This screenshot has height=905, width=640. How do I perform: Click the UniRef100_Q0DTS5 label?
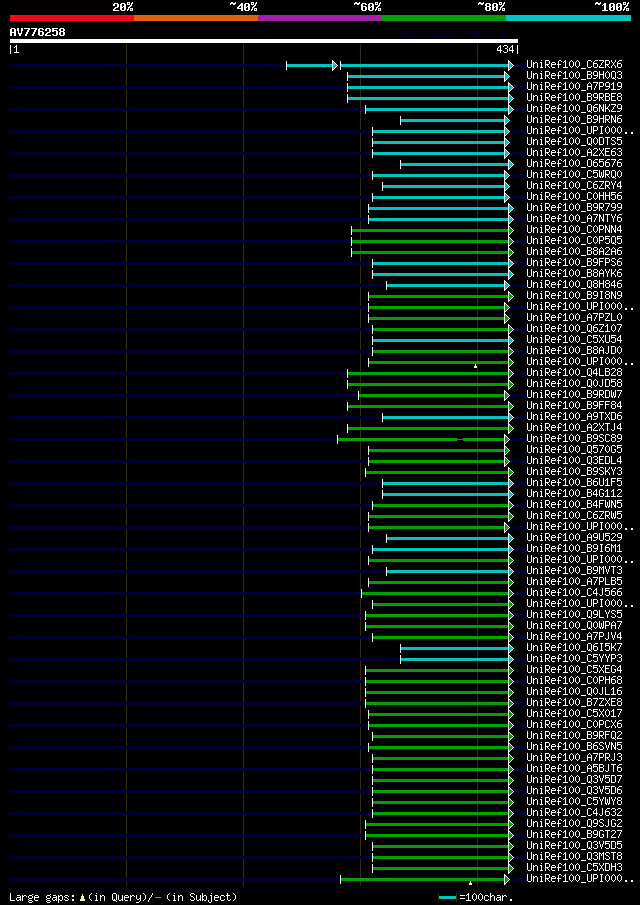574,142
